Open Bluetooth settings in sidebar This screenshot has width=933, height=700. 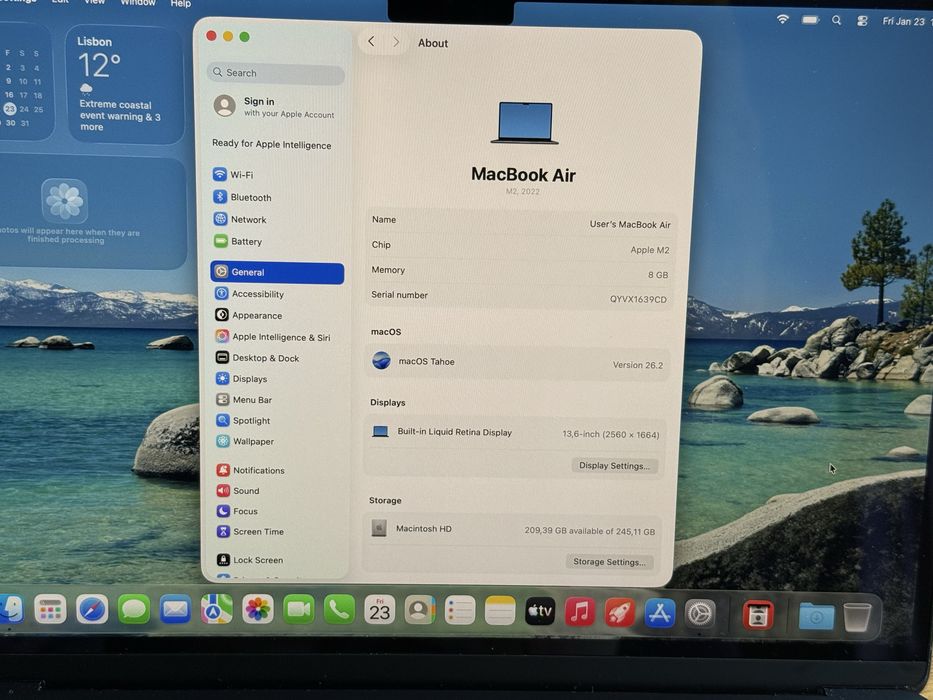coord(243,197)
